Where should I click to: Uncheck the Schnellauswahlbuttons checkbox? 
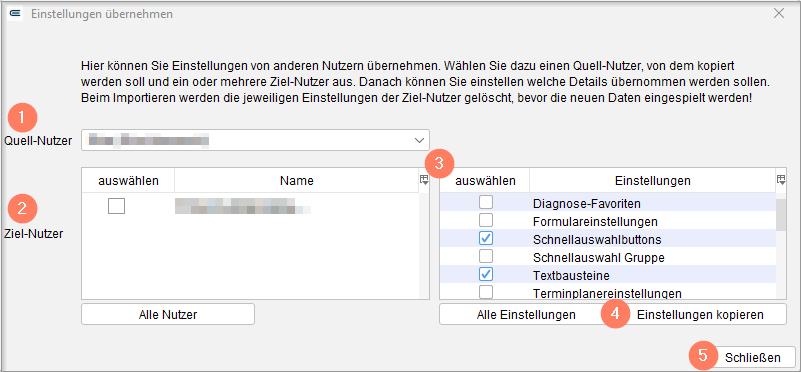485,239
